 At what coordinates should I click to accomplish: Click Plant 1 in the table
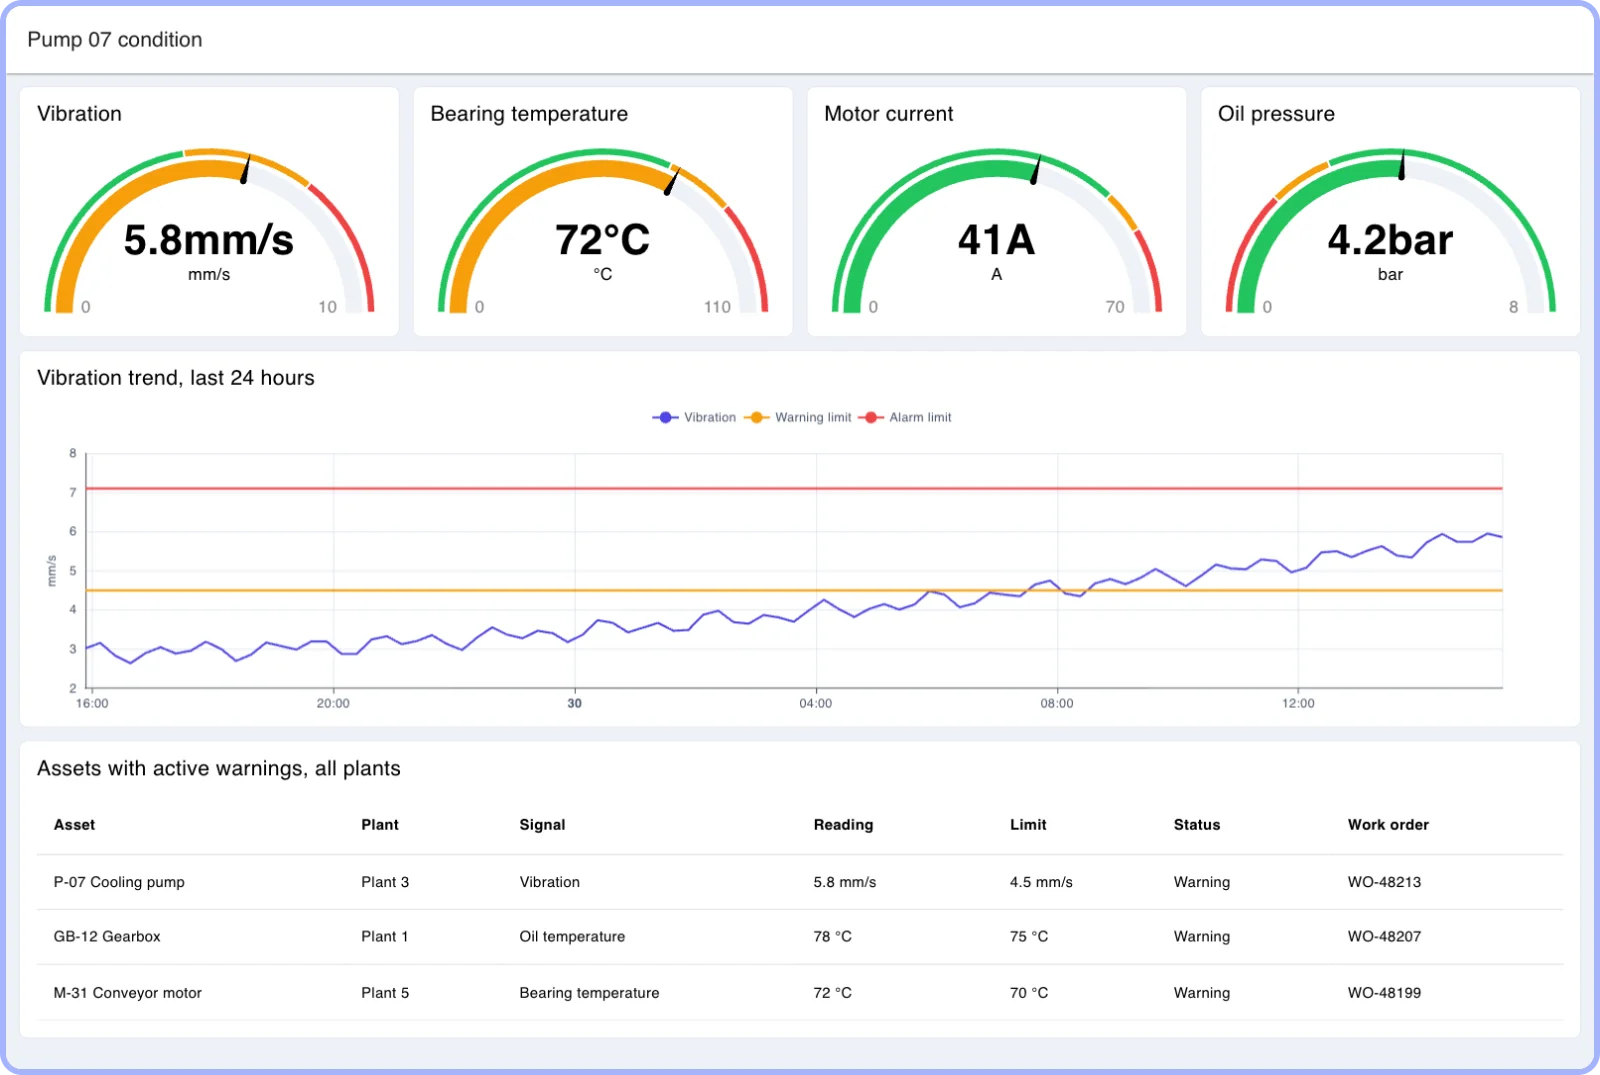click(385, 937)
